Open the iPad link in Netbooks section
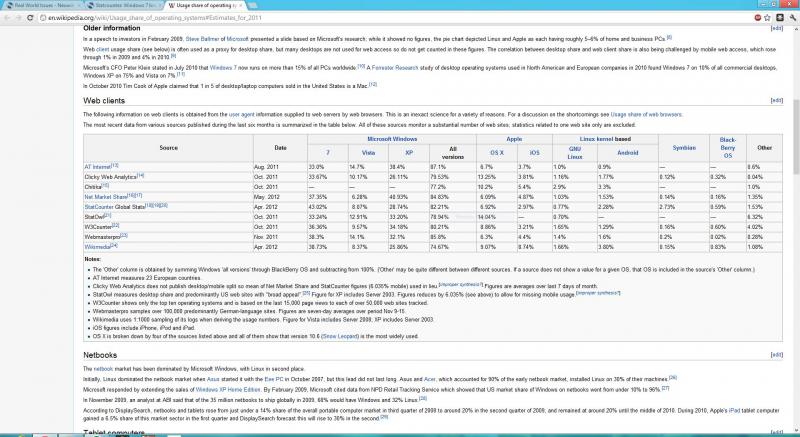 [734, 410]
